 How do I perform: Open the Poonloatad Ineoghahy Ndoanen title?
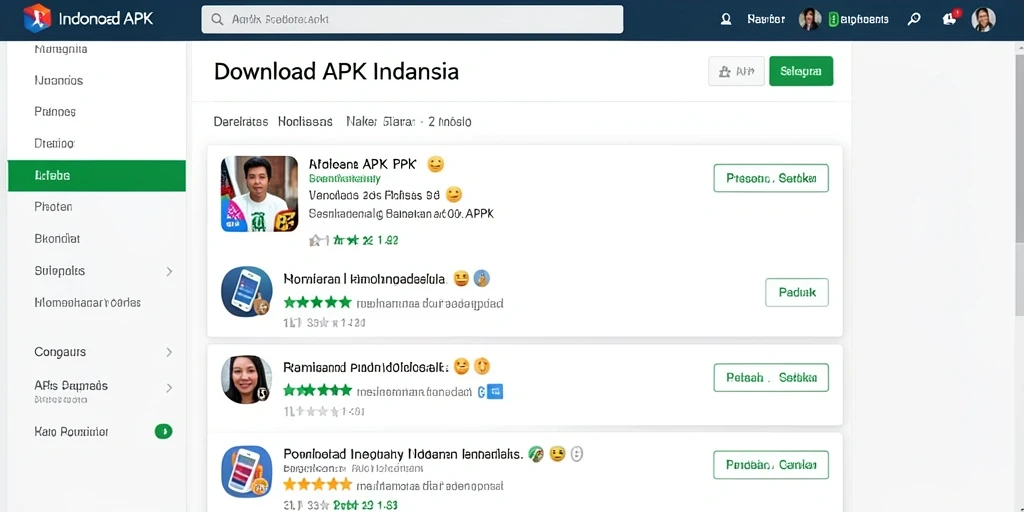[403, 454]
